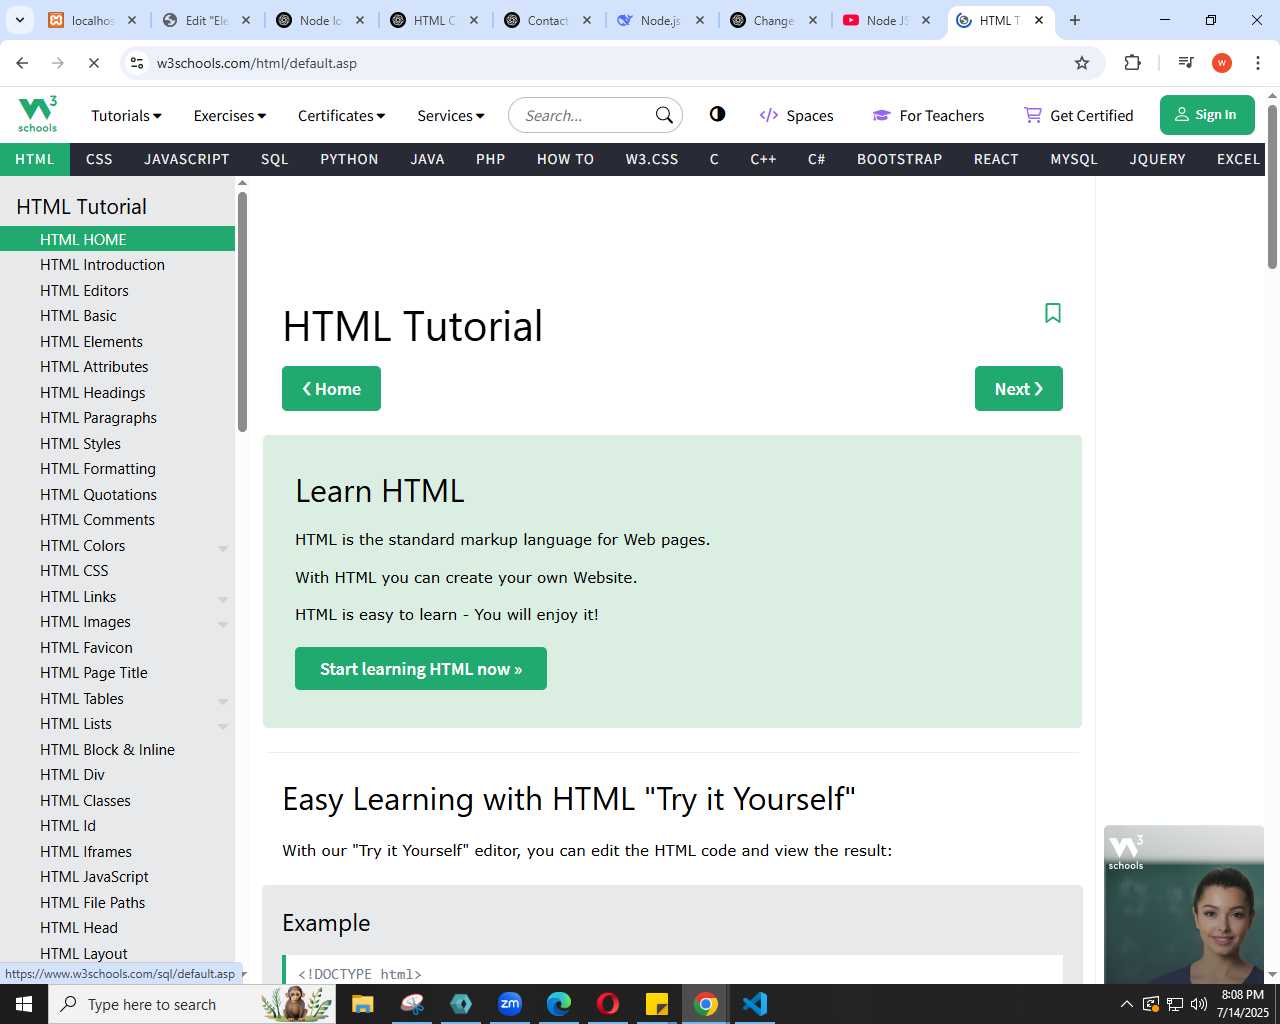Select the CSS topic tab
Screen dimensions: 1280x1024
99,159
